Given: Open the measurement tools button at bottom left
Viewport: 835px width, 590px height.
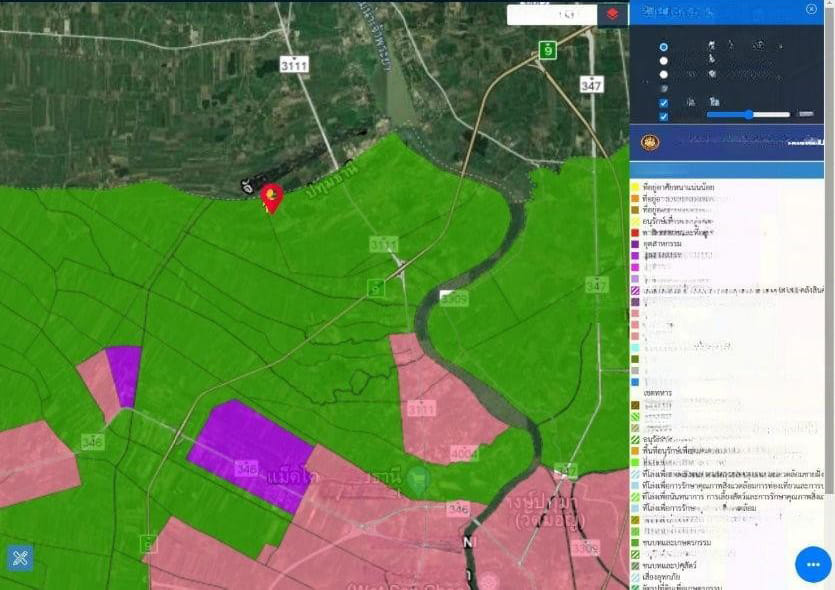Looking at the screenshot, I should (19, 557).
